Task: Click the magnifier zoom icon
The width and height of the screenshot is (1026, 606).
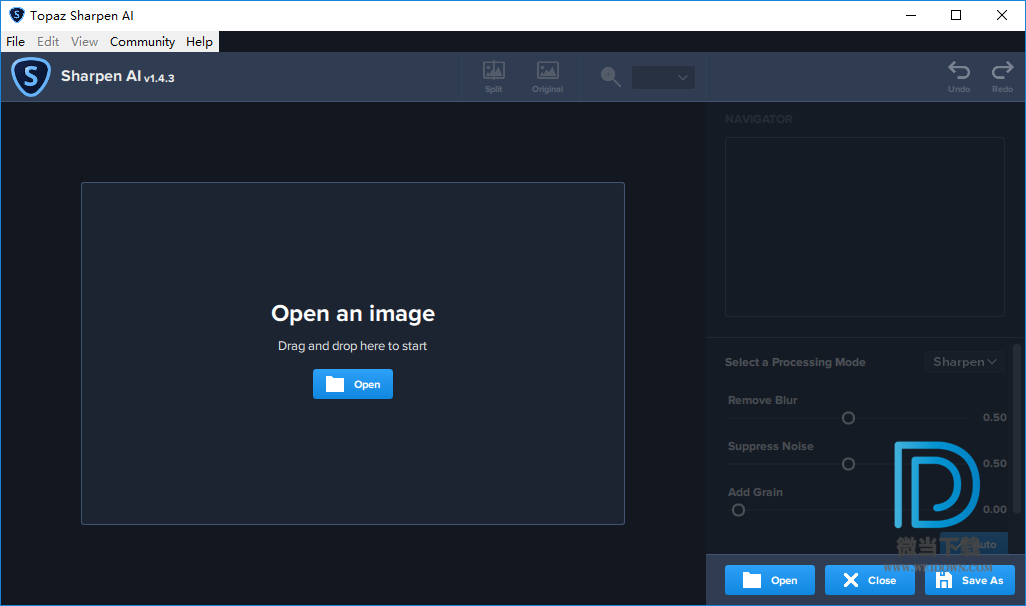Action: (x=611, y=77)
